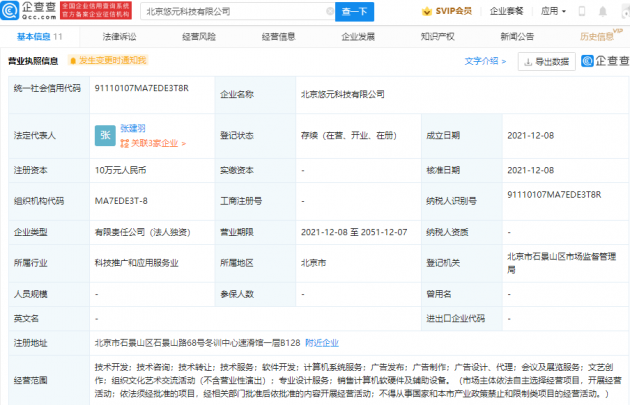Select registration authority 北京市石景山区市场监督管理局

(x=562, y=263)
